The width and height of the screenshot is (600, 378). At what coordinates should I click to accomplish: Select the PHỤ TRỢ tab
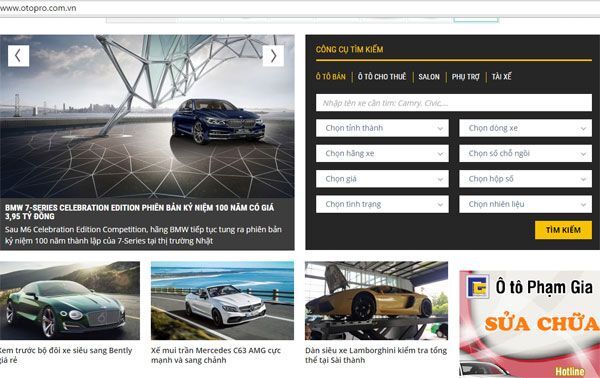[x=465, y=77]
